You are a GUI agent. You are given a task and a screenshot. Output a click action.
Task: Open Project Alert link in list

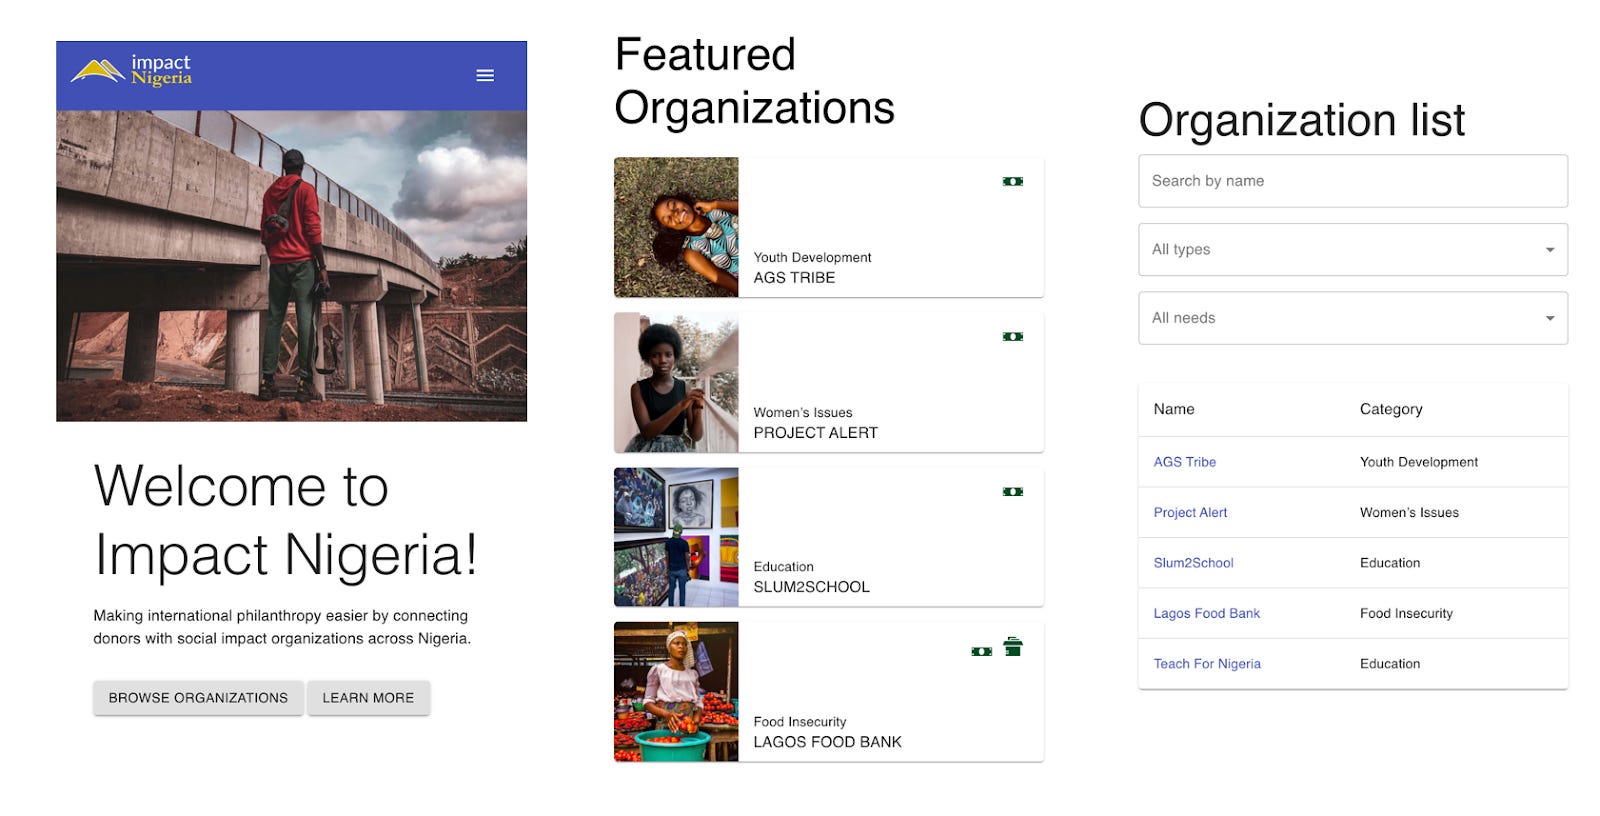point(1190,512)
